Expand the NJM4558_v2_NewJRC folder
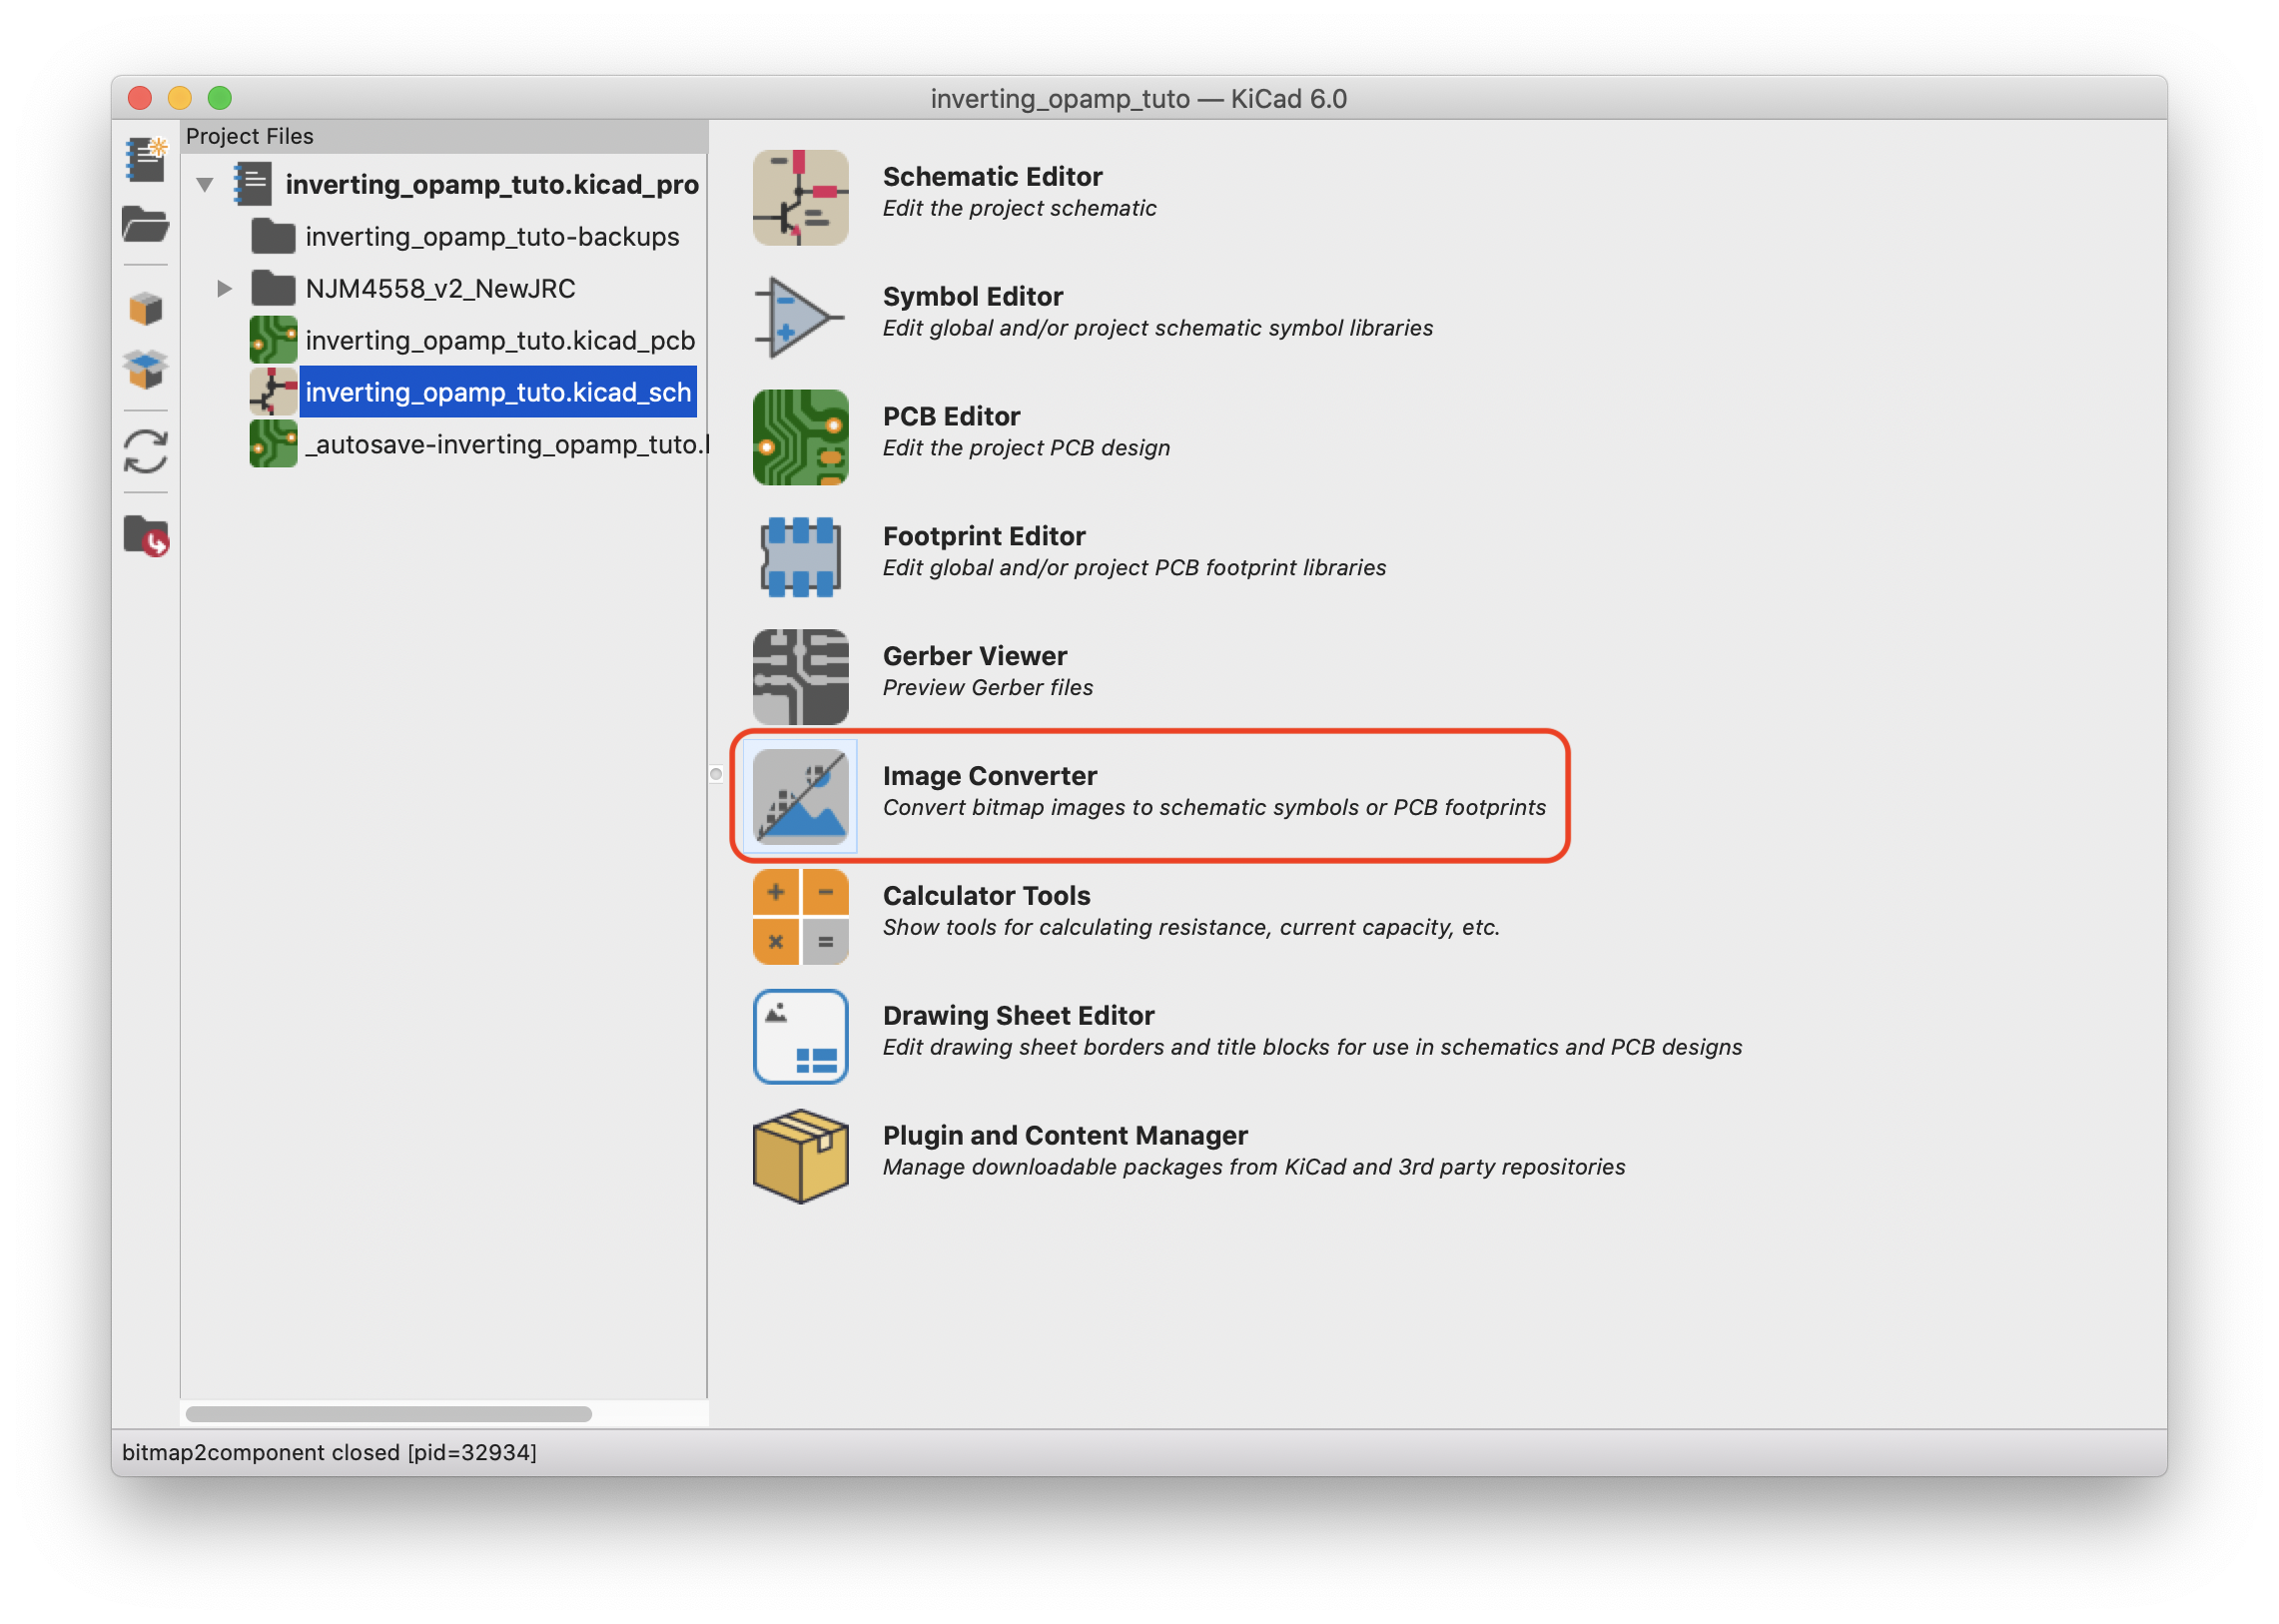The width and height of the screenshot is (2279, 1624). click(x=225, y=289)
